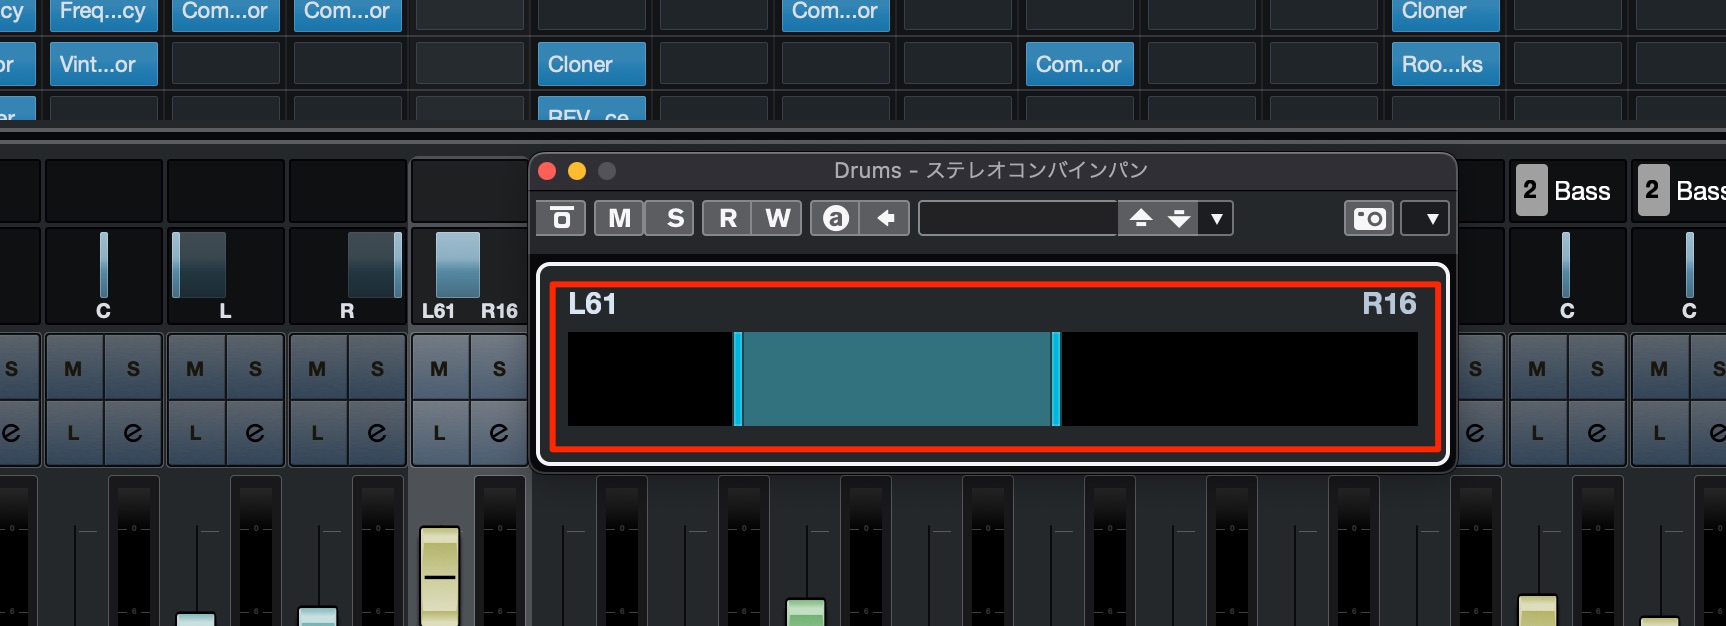The height and width of the screenshot is (626, 1726).
Task: Click the circled 'a' automation icon
Action: 836,218
